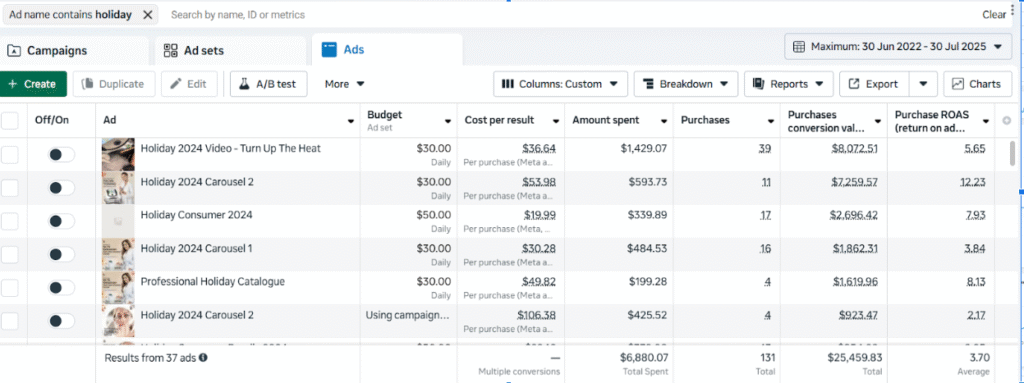Click the Export arrow icon
The height and width of the screenshot is (383, 1024).
854,84
